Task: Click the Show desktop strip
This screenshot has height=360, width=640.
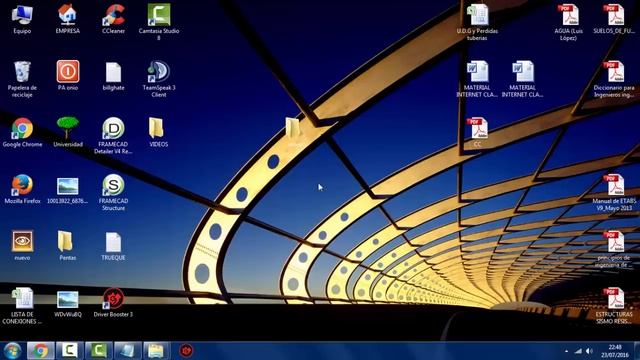Action: (637, 351)
